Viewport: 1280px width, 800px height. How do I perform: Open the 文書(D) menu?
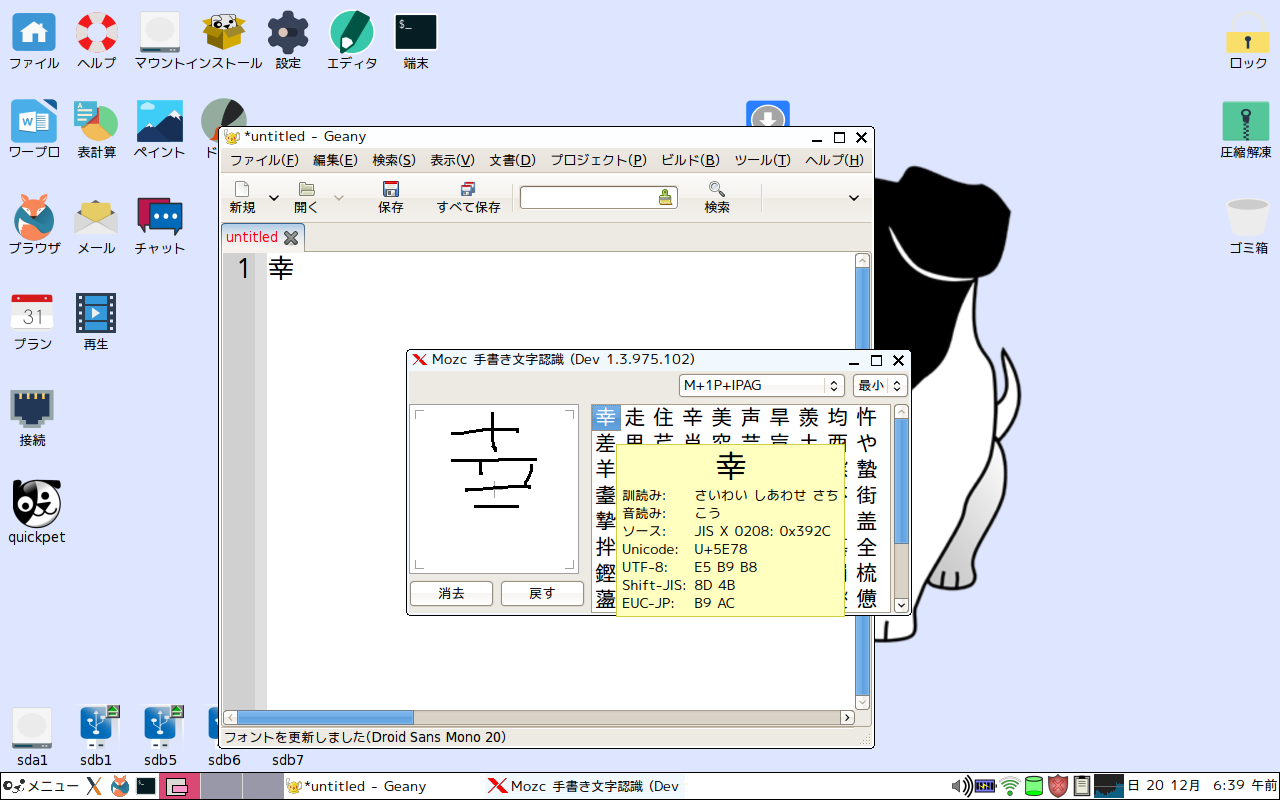click(512, 160)
